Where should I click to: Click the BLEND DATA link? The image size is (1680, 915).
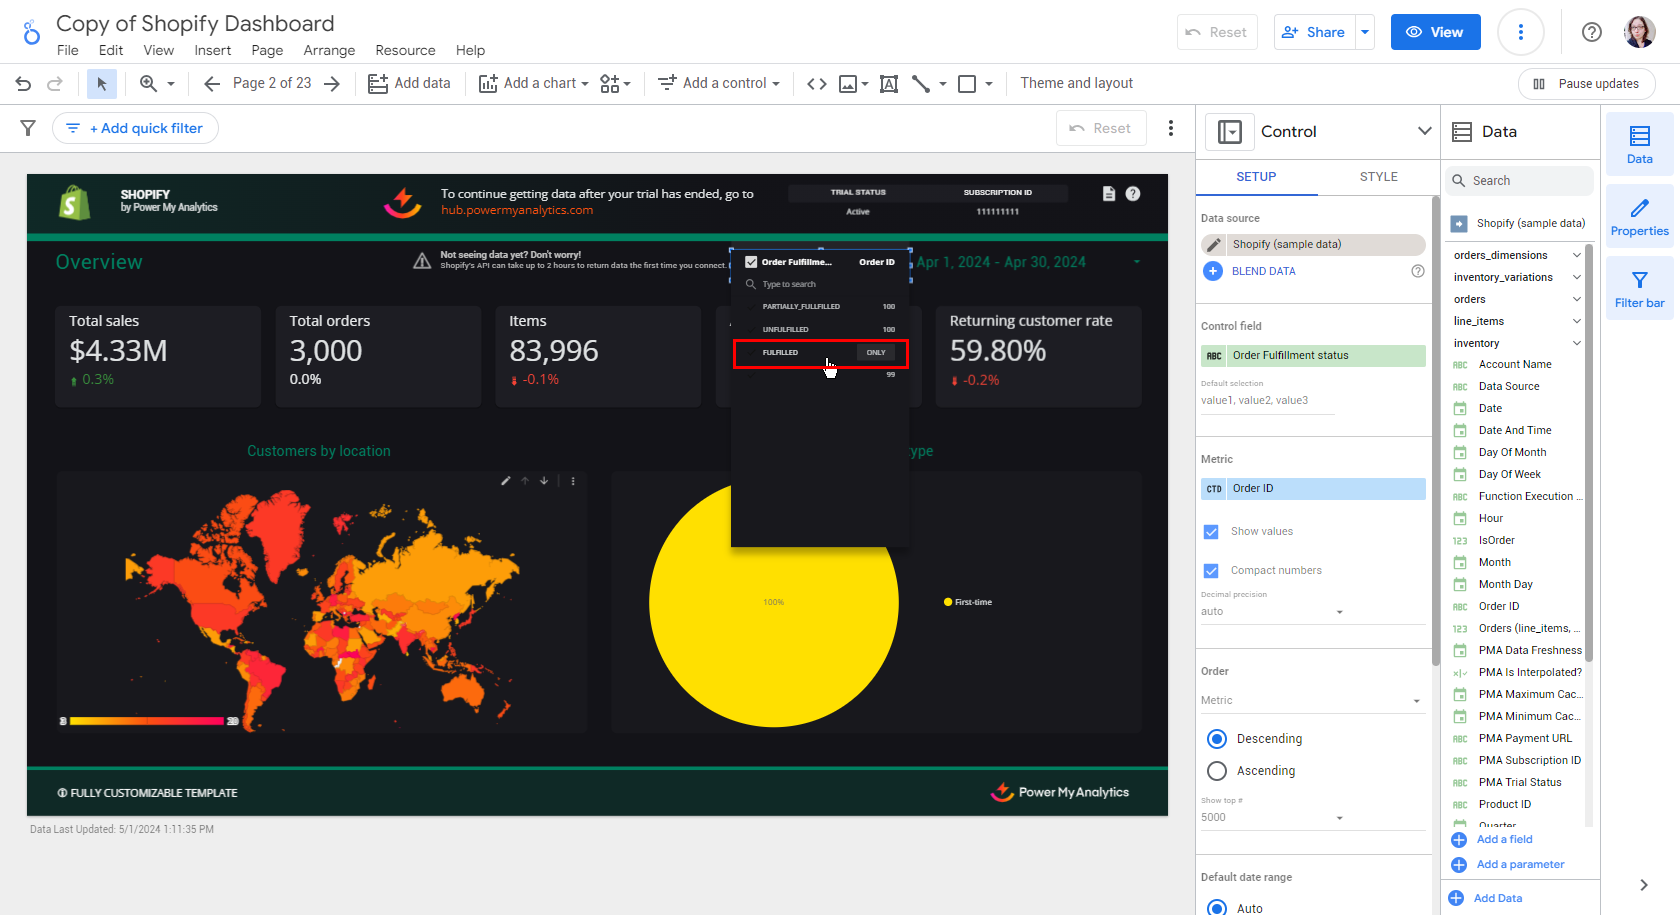1263,271
